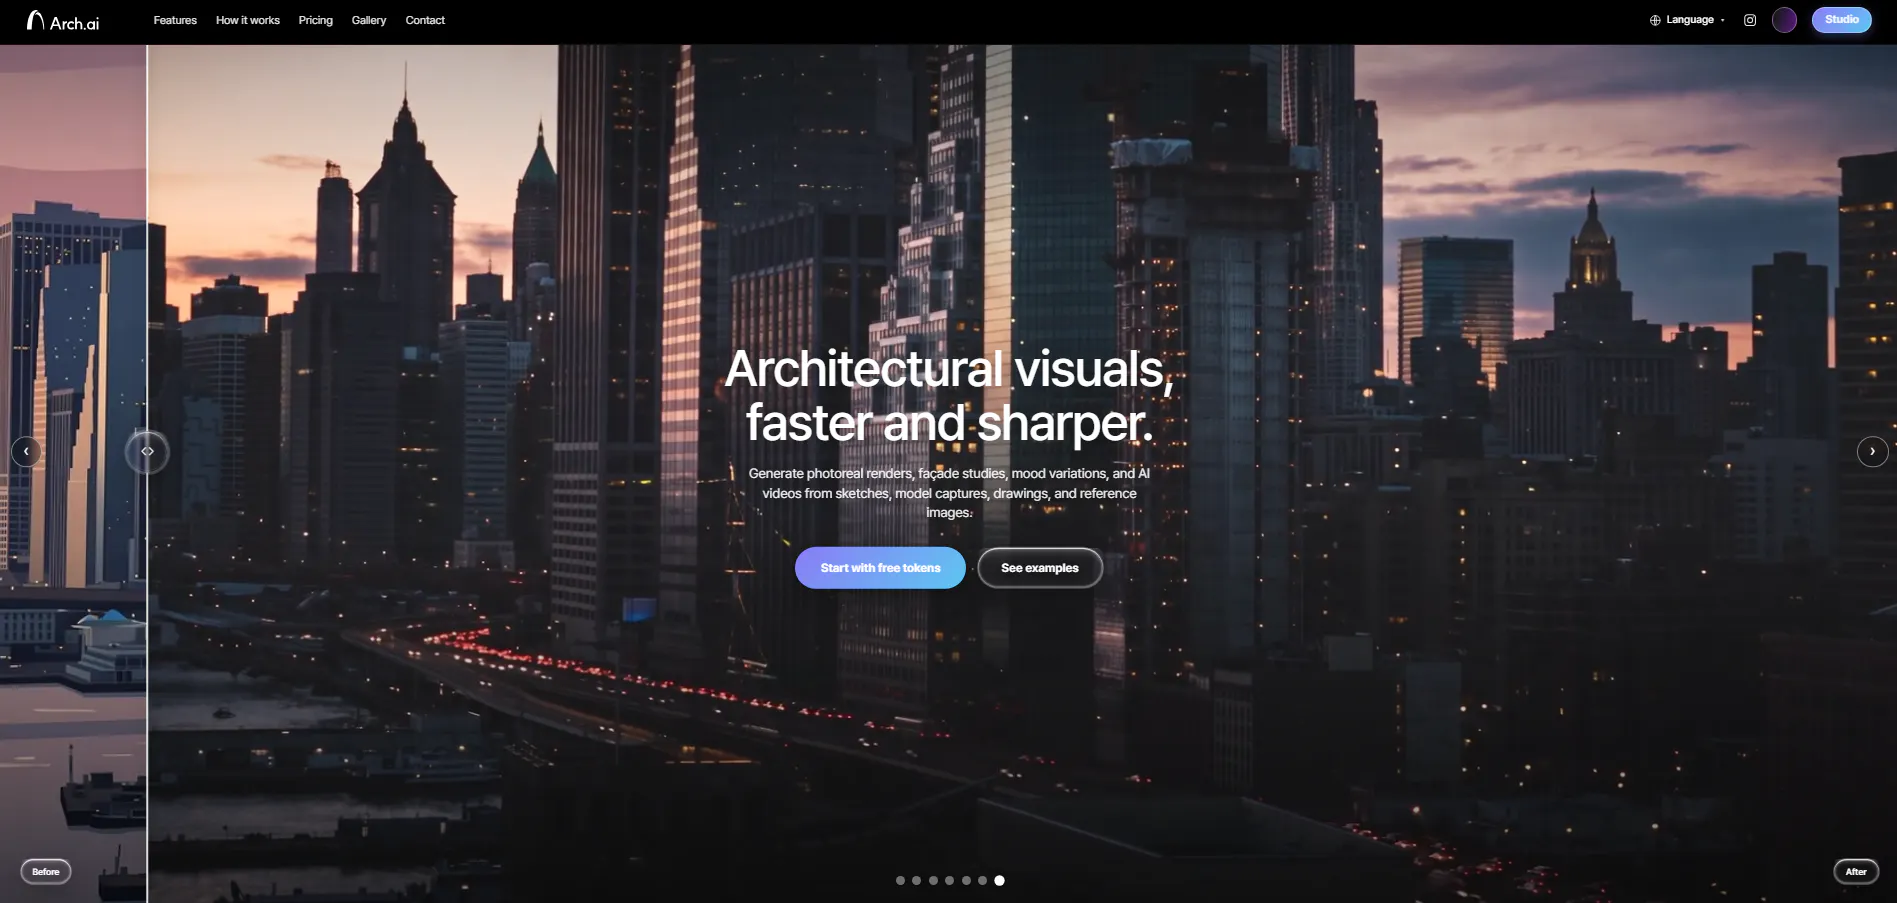Advance to the next slide arrow
Image resolution: width=1897 pixels, height=903 pixels.
[x=1872, y=452]
